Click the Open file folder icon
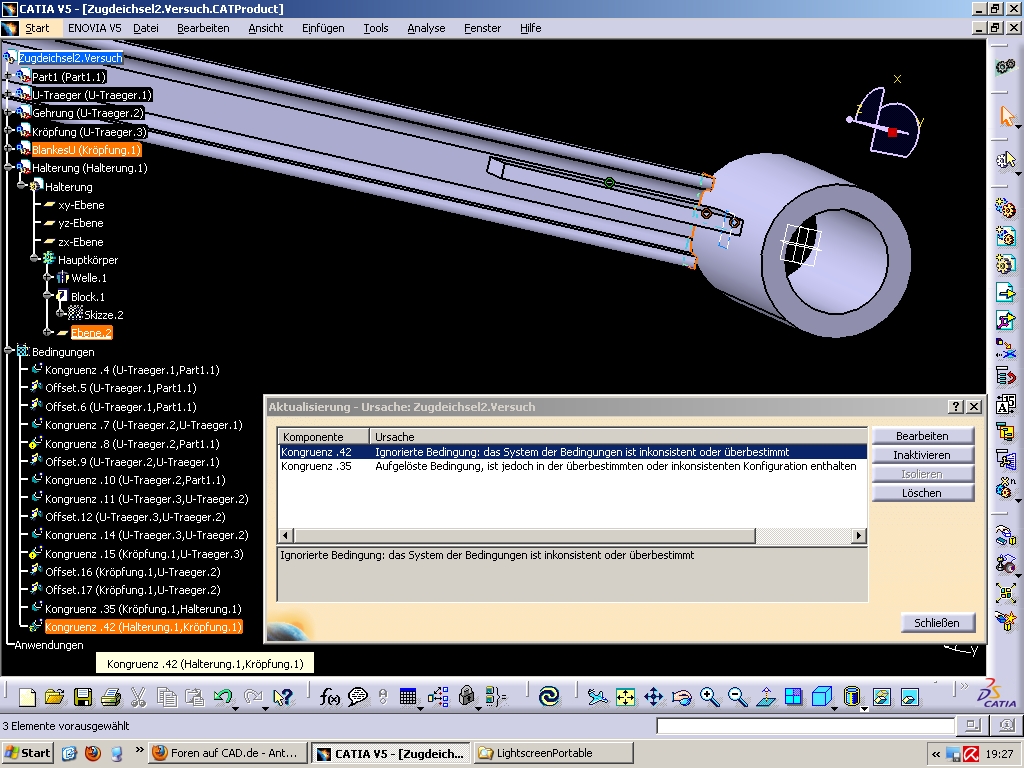 coord(55,697)
